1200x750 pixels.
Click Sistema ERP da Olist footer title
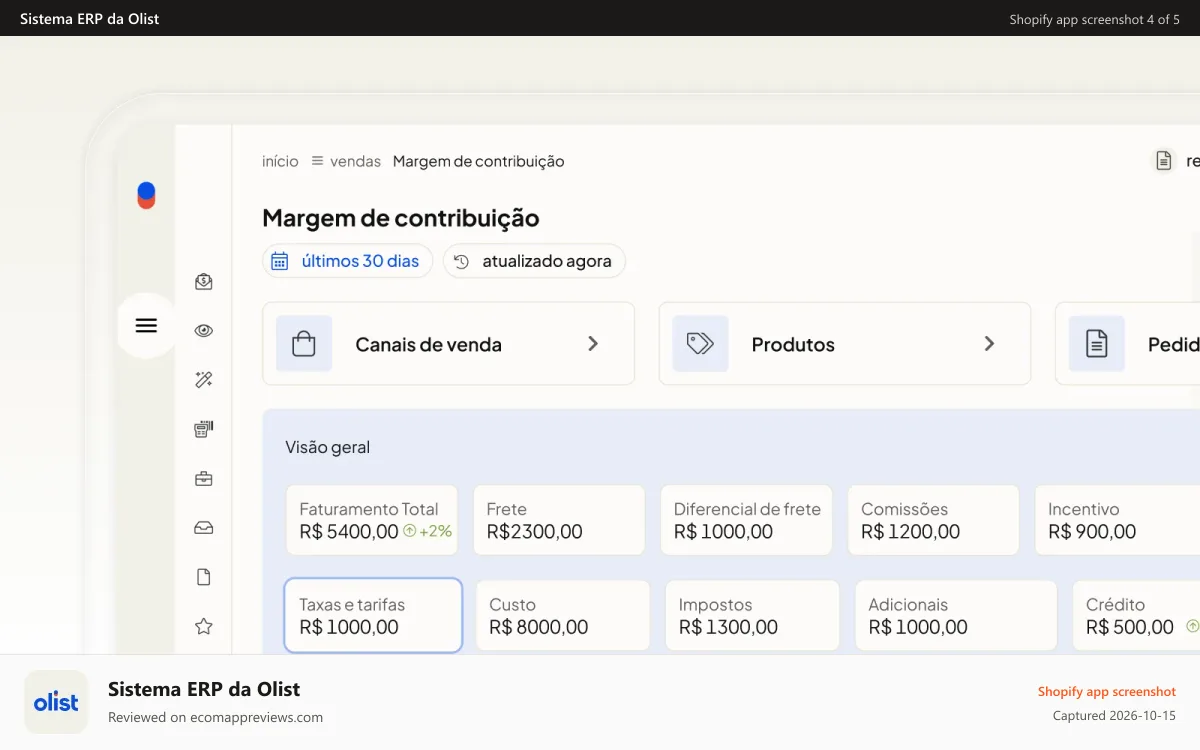click(204, 689)
